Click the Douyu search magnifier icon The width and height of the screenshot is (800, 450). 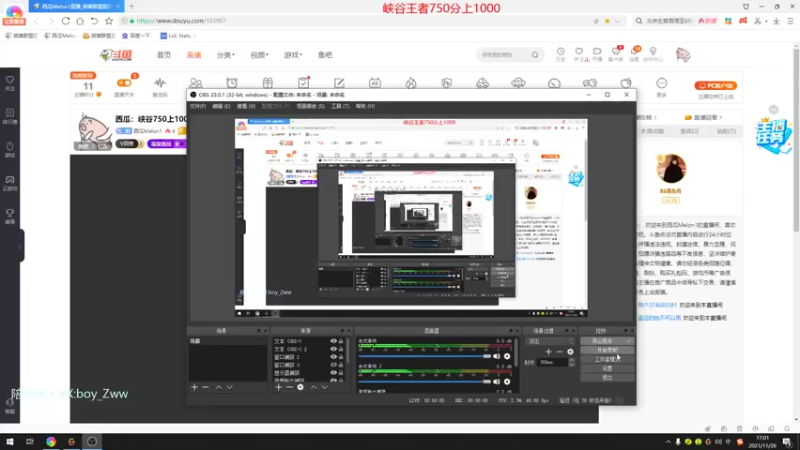[x=535, y=55]
